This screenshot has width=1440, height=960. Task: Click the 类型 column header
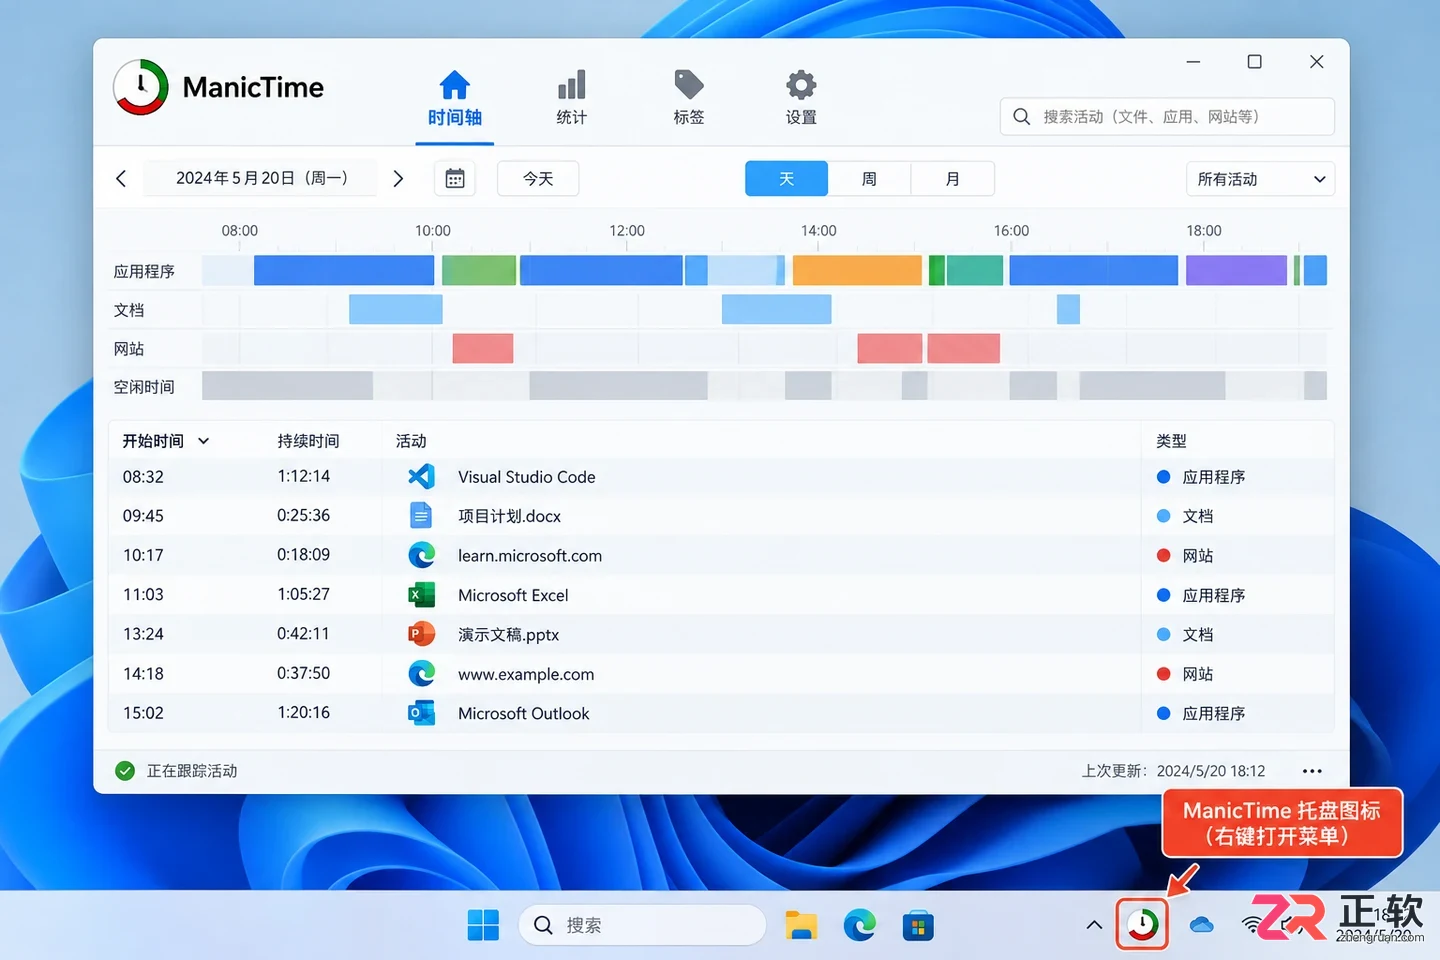[1171, 441]
